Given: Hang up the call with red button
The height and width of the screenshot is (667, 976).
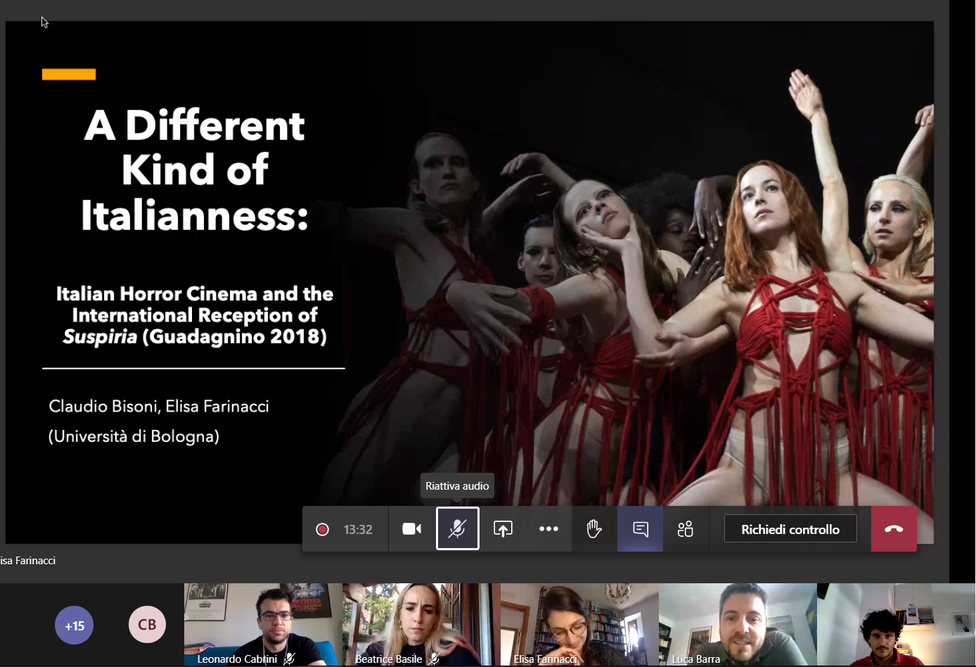Looking at the screenshot, I should coord(894,529).
